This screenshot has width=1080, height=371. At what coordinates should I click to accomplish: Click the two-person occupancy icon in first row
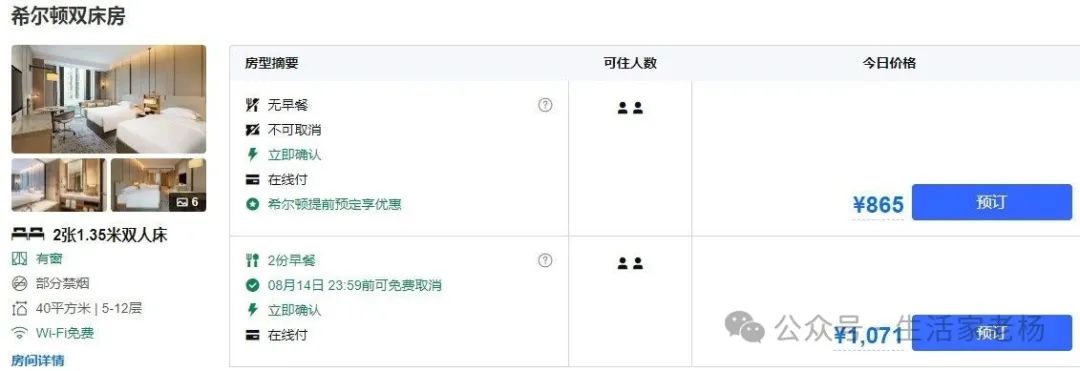[630, 107]
